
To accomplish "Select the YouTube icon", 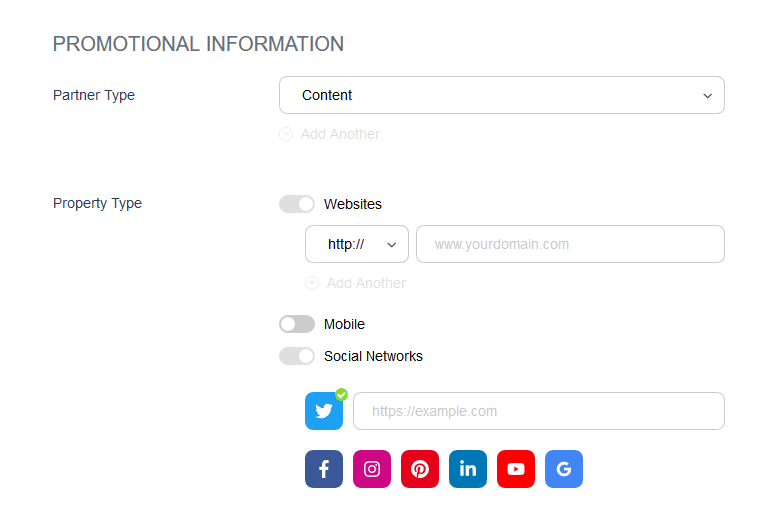I will point(516,469).
